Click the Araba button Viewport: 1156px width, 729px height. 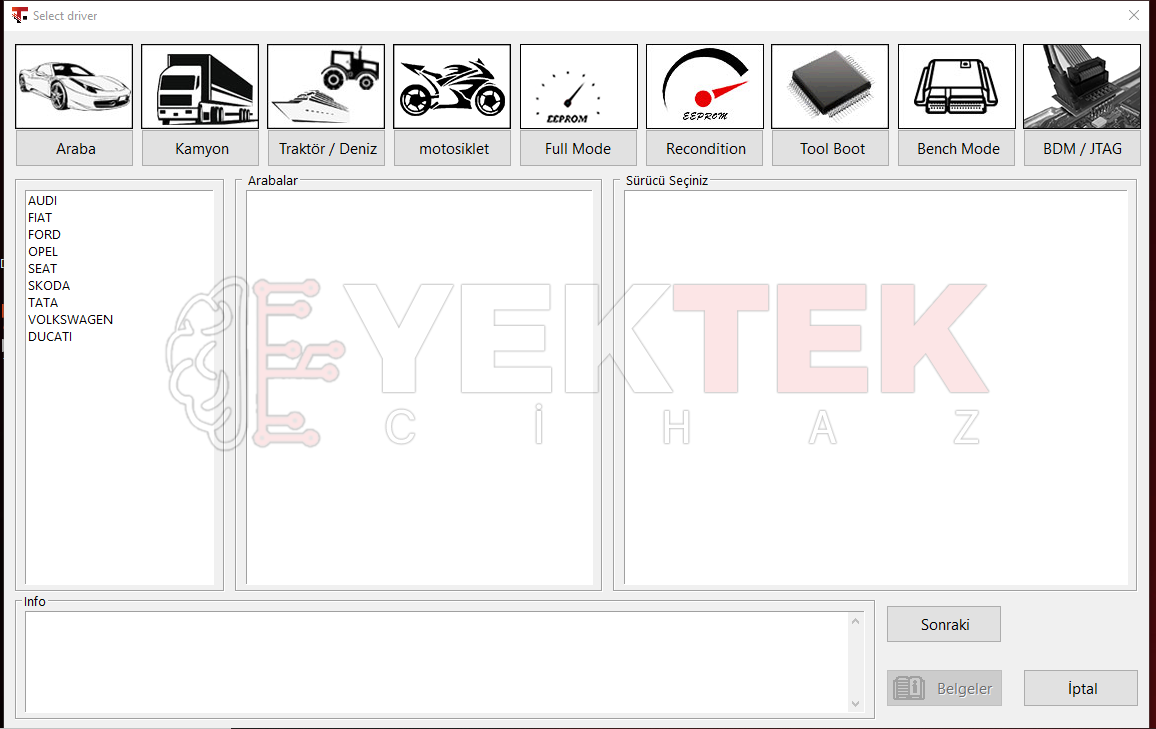(74, 148)
